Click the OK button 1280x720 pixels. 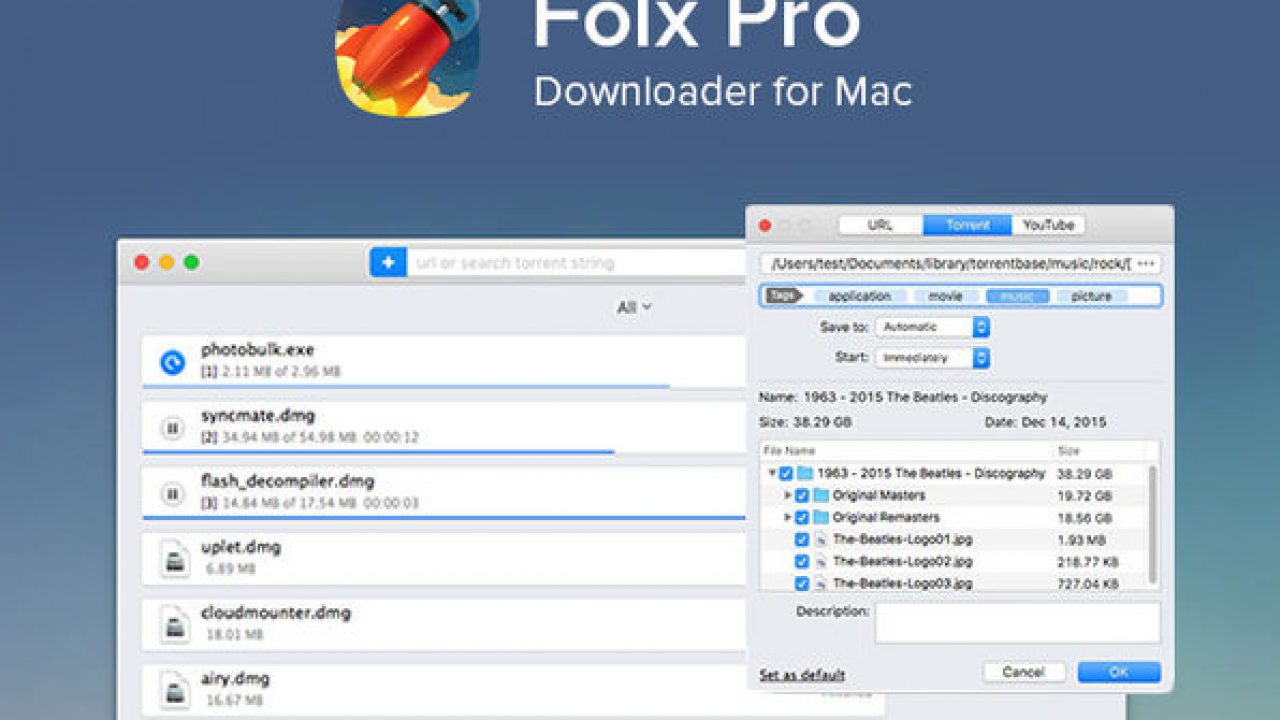pyautogui.click(x=1119, y=672)
